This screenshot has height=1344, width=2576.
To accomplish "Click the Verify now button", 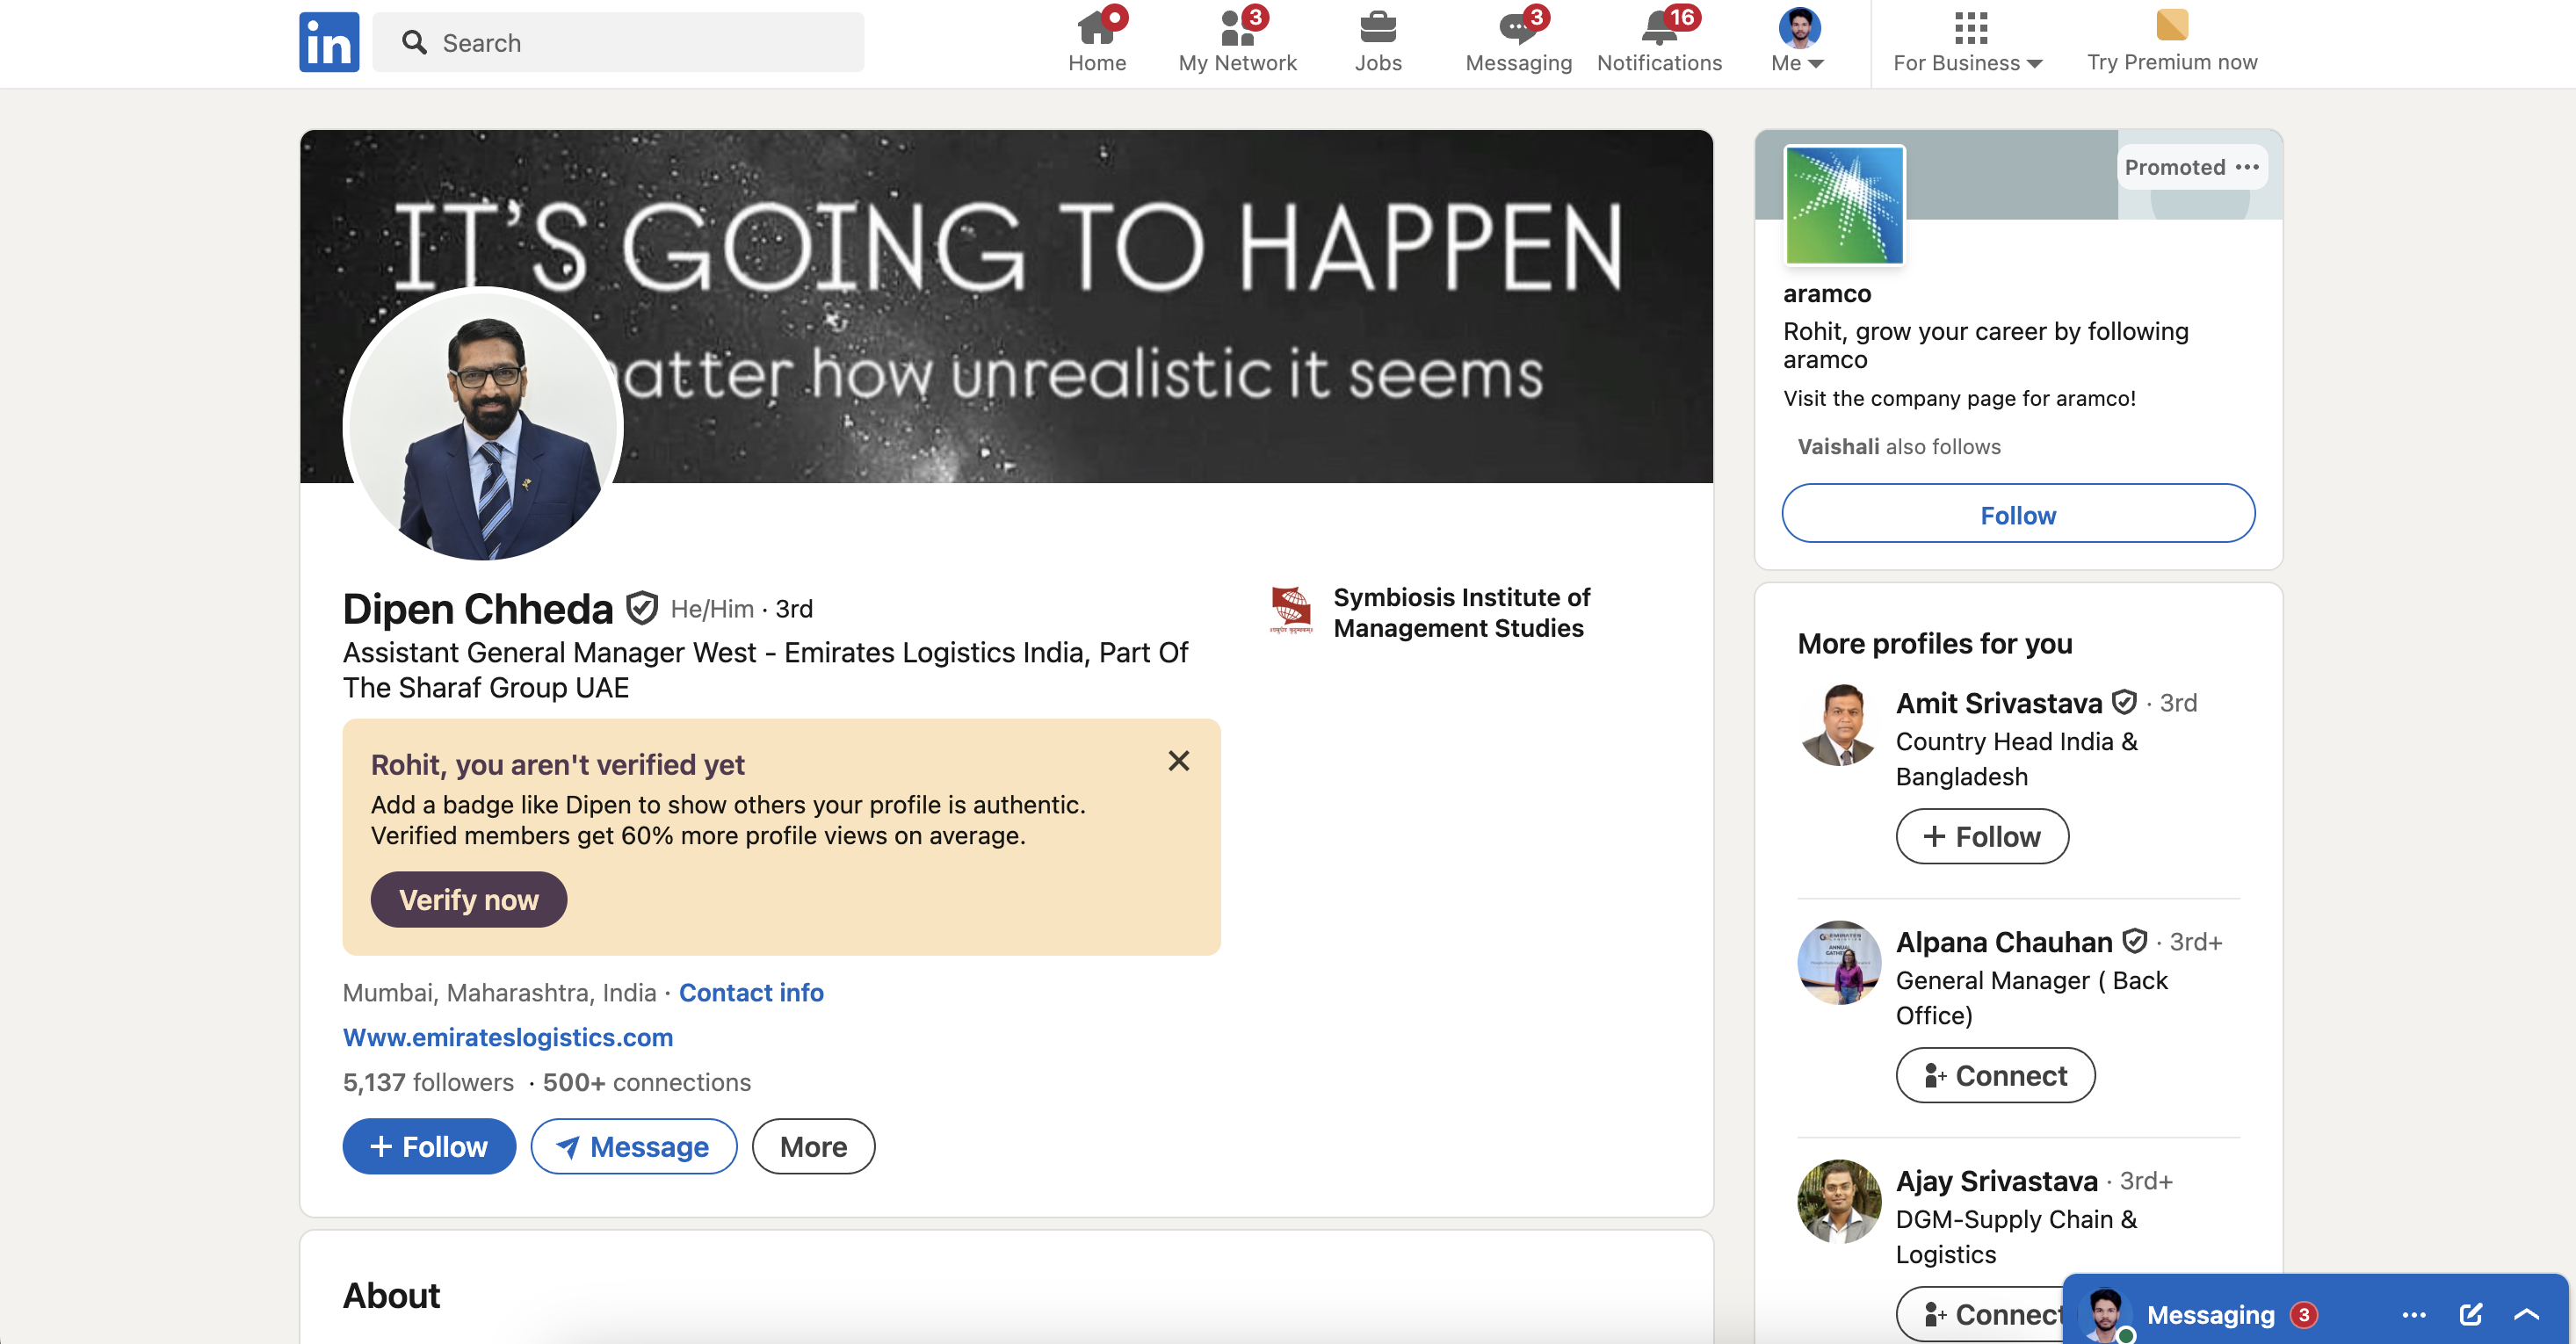I will coord(468,899).
